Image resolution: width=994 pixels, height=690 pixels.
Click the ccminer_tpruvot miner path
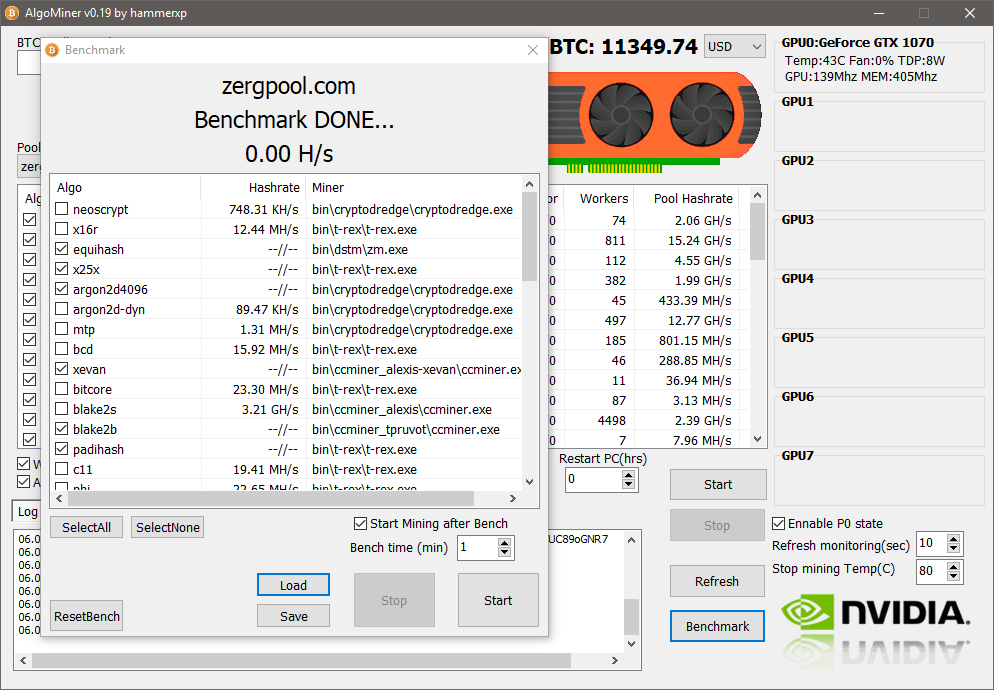coord(406,429)
